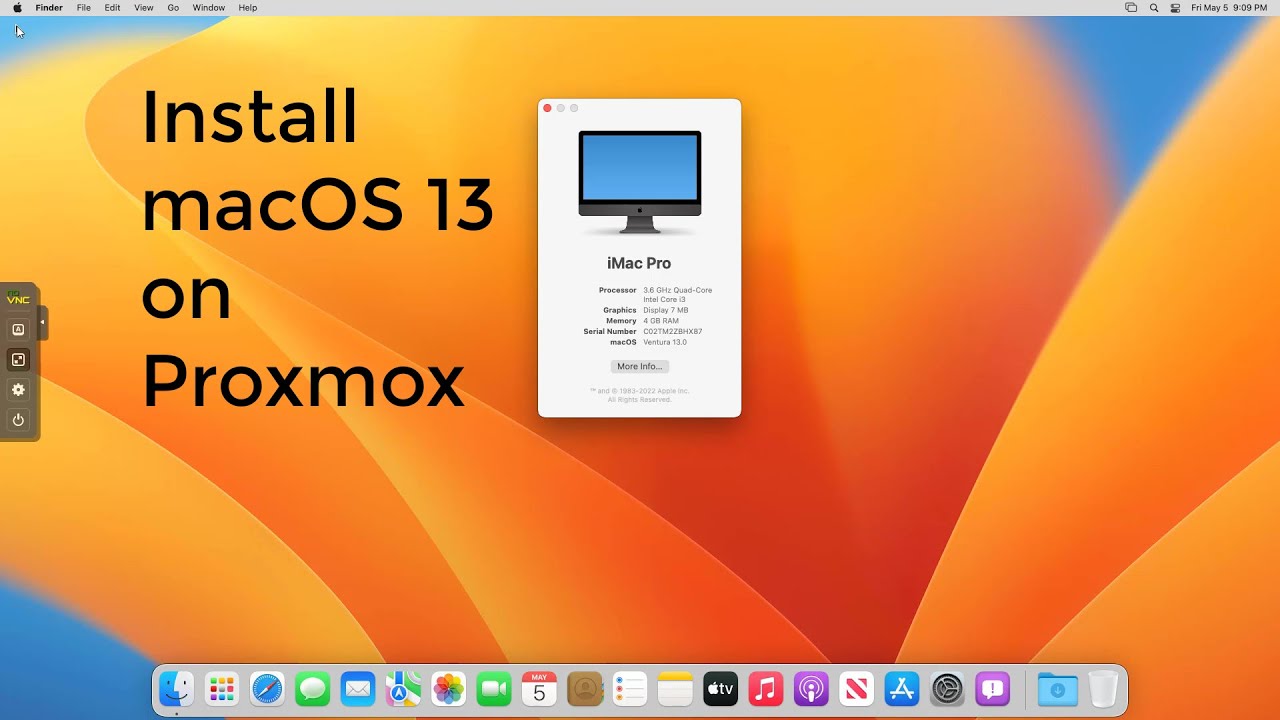
Task: Open Contacts from the Dock
Action: pyautogui.click(x=585, y=689)
